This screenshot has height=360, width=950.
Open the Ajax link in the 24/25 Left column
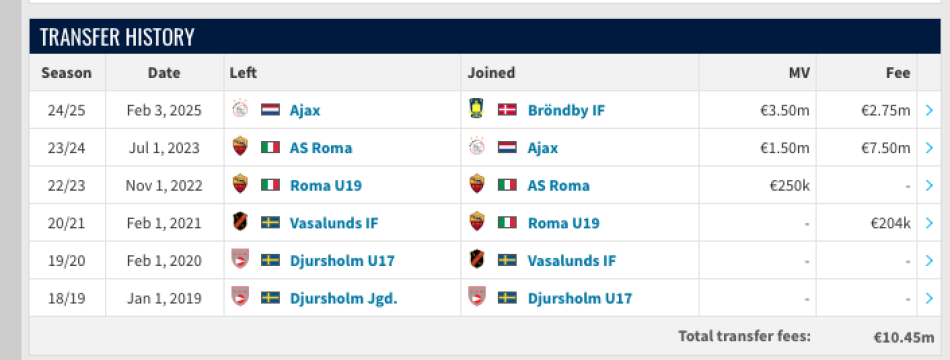(305, 110)
